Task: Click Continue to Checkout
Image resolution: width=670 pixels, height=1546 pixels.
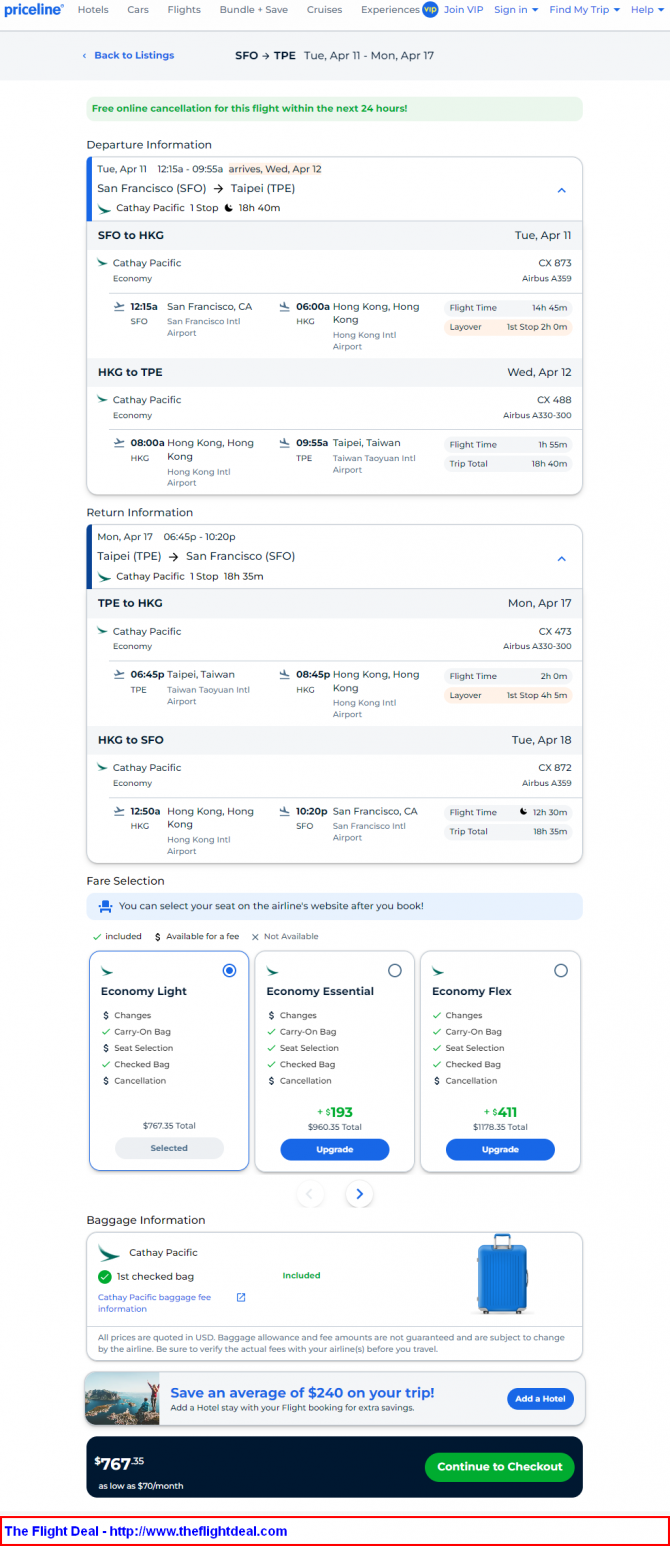Action: [500, 1467]
